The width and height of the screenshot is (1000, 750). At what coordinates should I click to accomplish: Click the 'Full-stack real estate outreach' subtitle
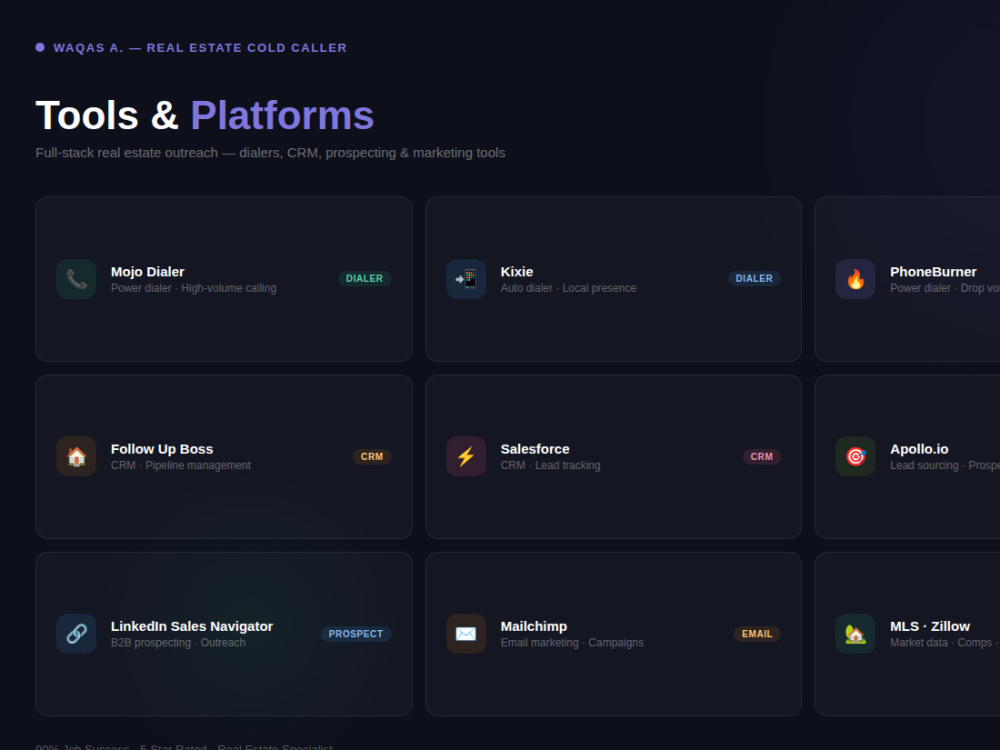pyautogui.click(x=270, y=153)
